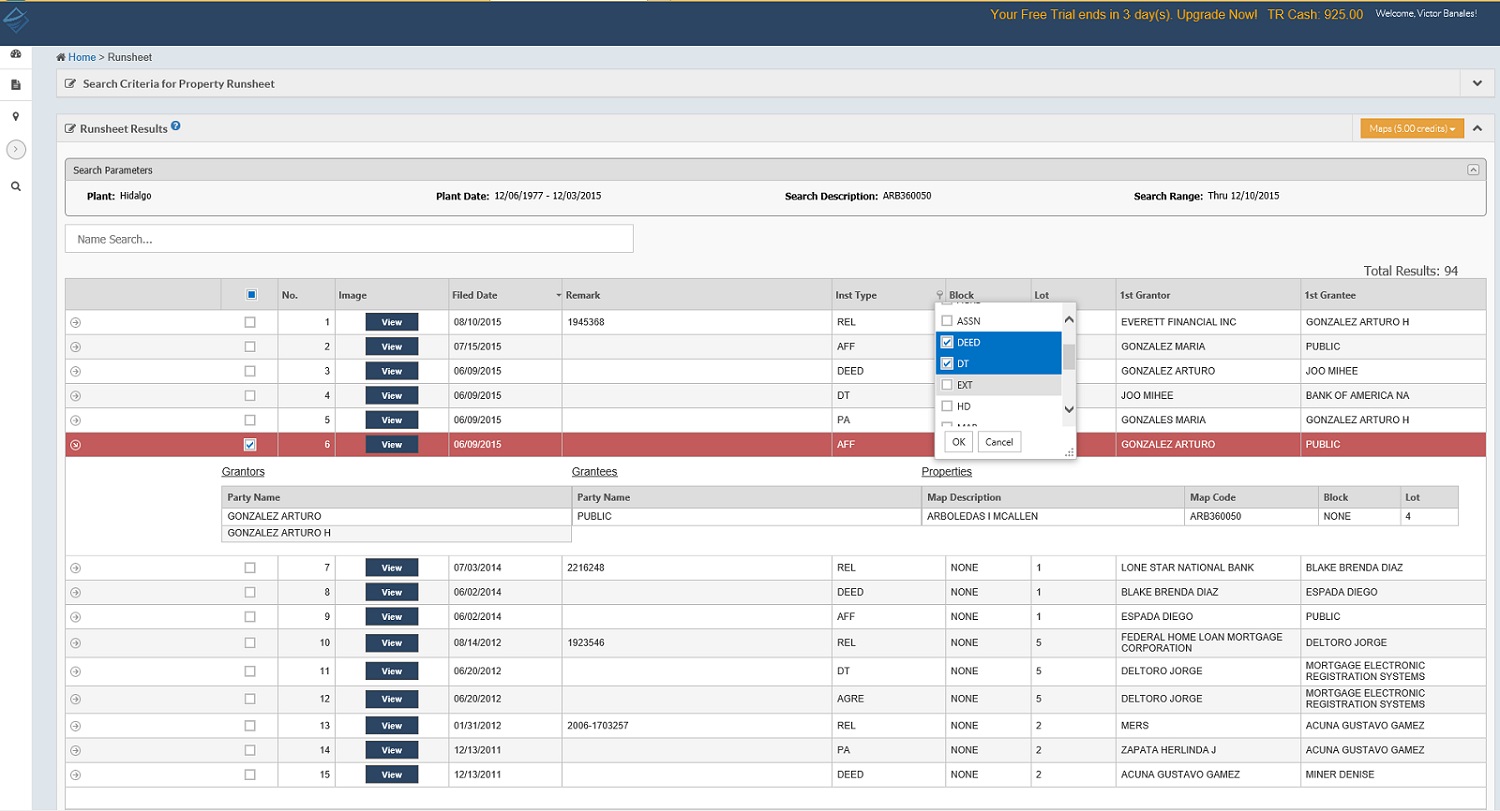Image resolution: width=1500 pixels, height=811 pixels.
Task: Select remark cell 2006-1703257
Action: (596, 726)
